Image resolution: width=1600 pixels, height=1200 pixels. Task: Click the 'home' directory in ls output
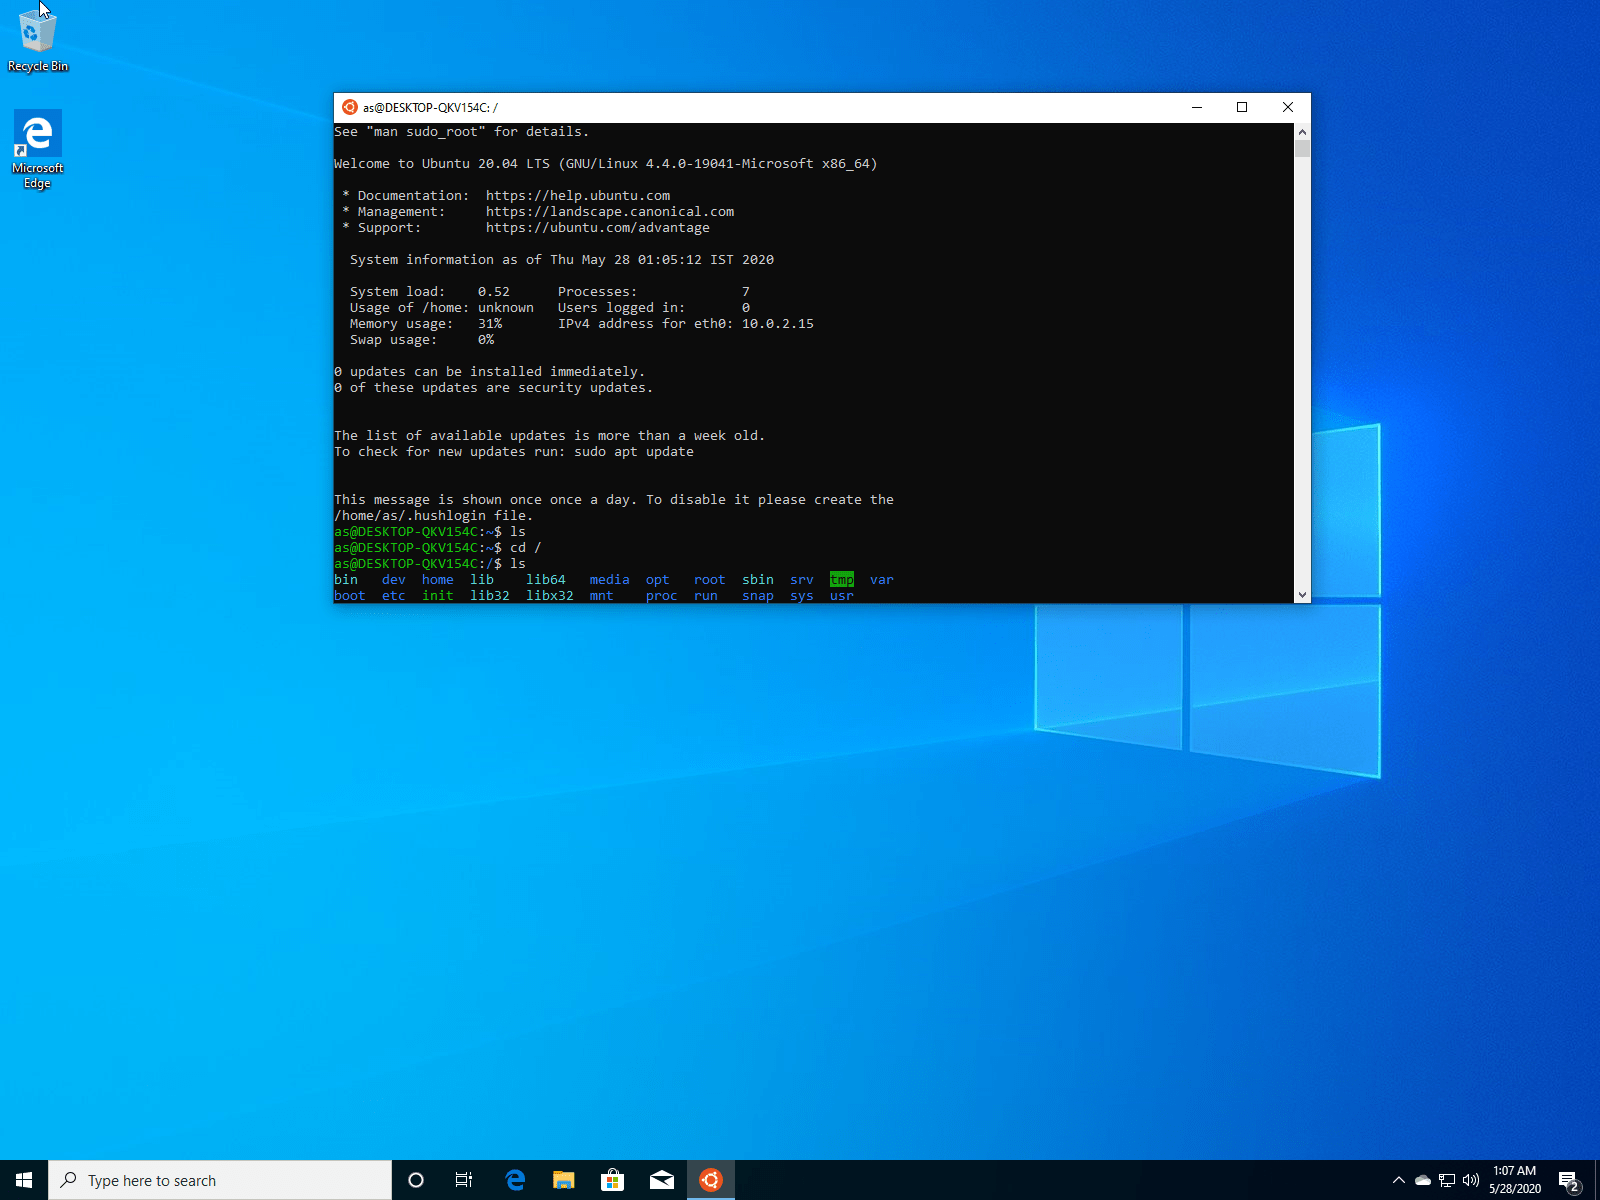coord(438,580)
